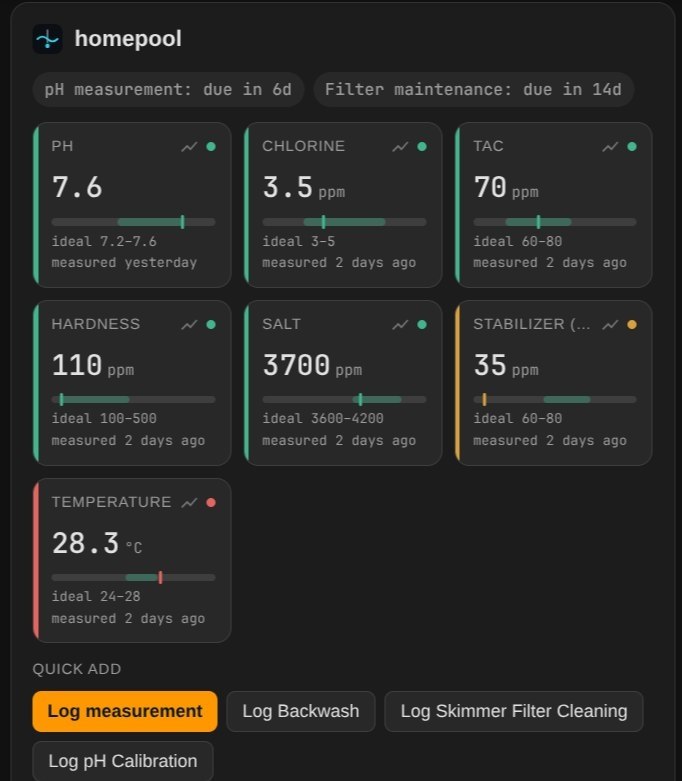Click Log Skimmer Filter Cleaning button
Screen dimensions: 682x781
514,711
